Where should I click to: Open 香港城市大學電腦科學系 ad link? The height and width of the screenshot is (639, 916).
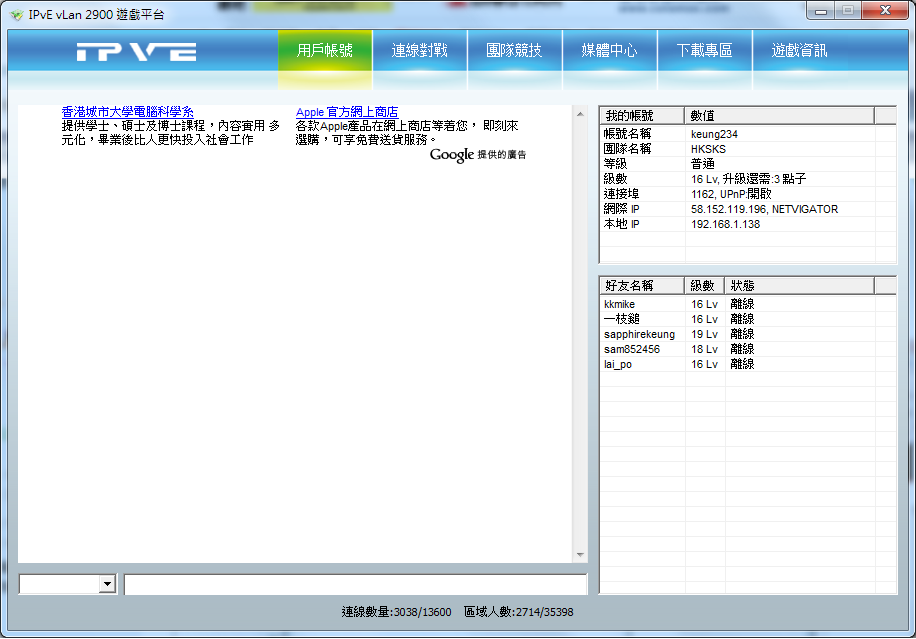coord(127,112)
